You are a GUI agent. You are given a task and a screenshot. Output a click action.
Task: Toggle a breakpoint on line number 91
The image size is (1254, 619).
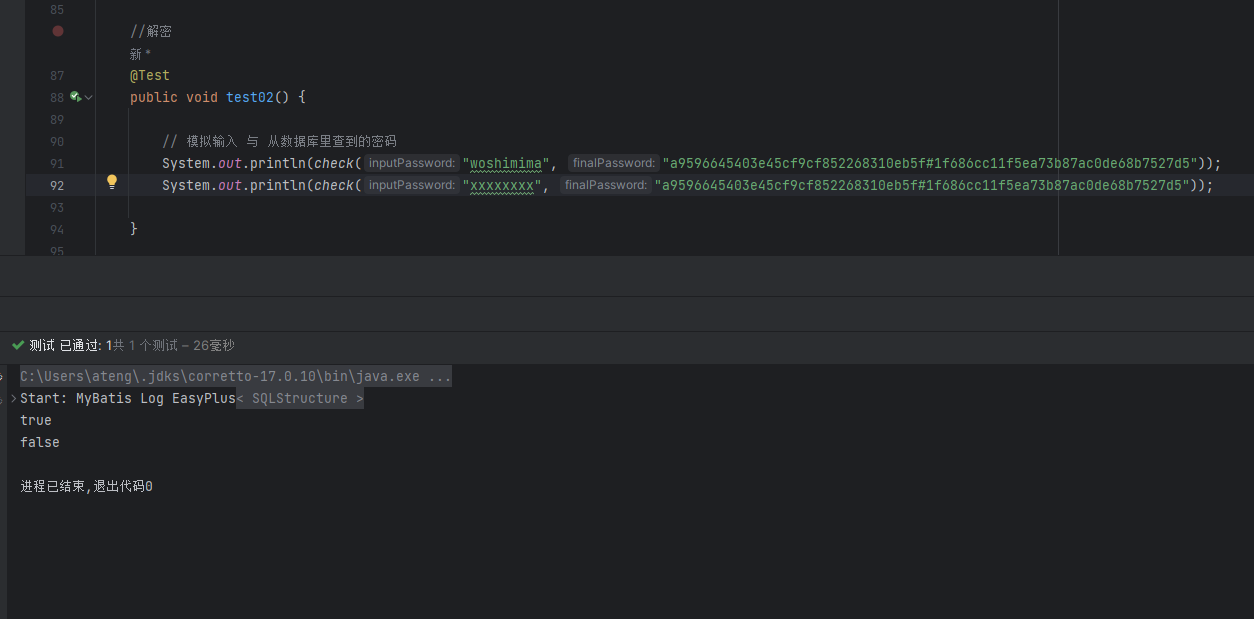tap(56, 163)
